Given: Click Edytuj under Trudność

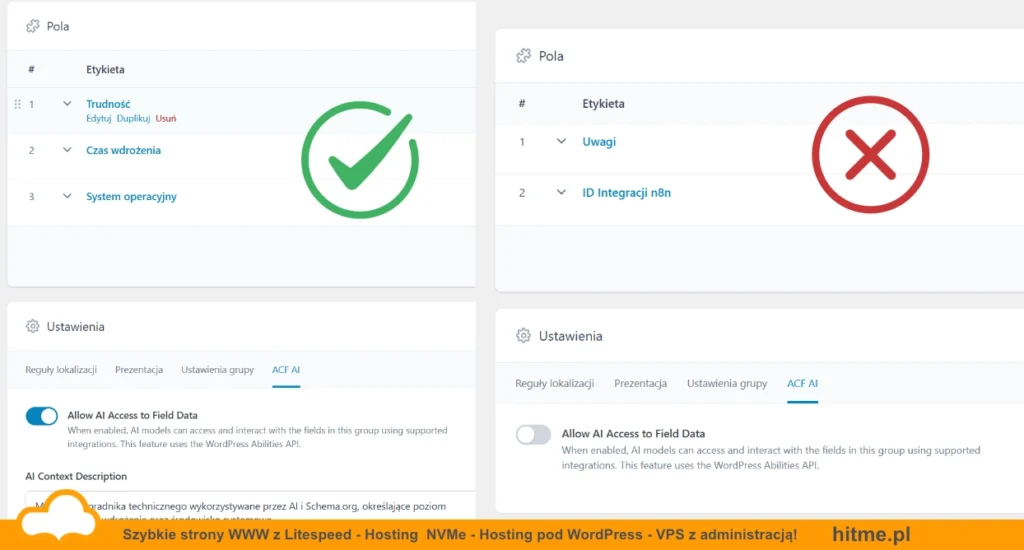Looking at the screenshot, I should [99, 118].
